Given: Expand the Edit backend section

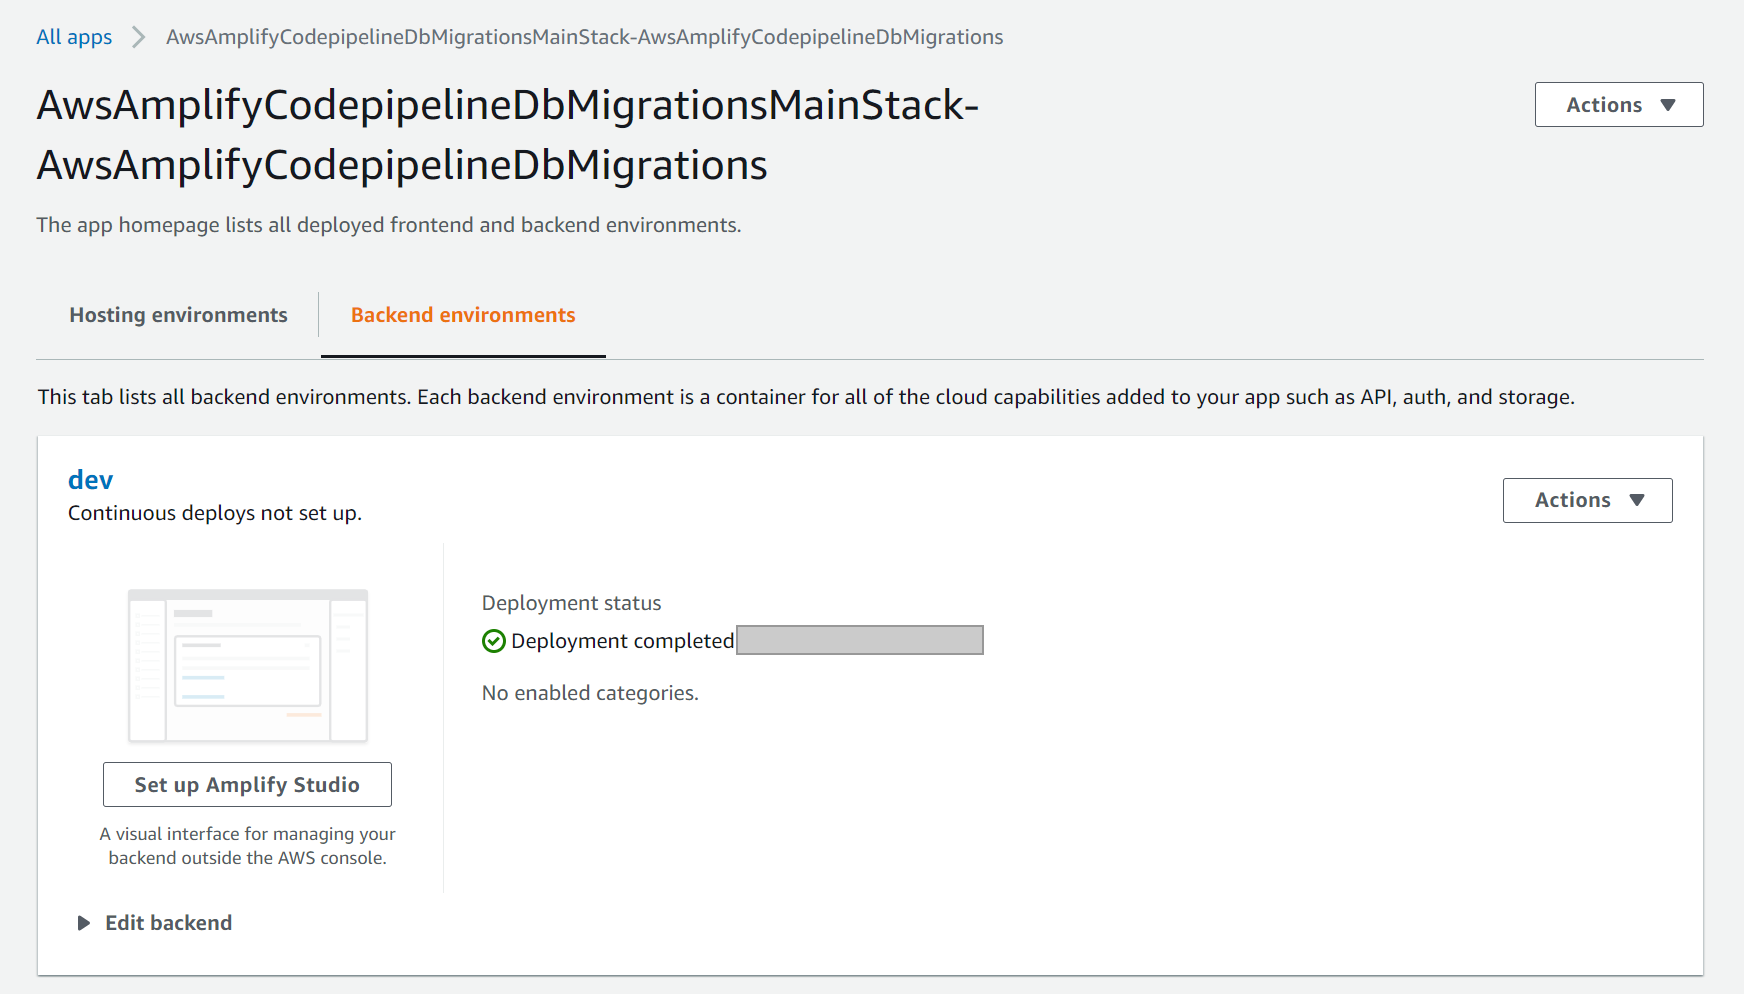Looking at the screenshot, I should pos(155,923).
